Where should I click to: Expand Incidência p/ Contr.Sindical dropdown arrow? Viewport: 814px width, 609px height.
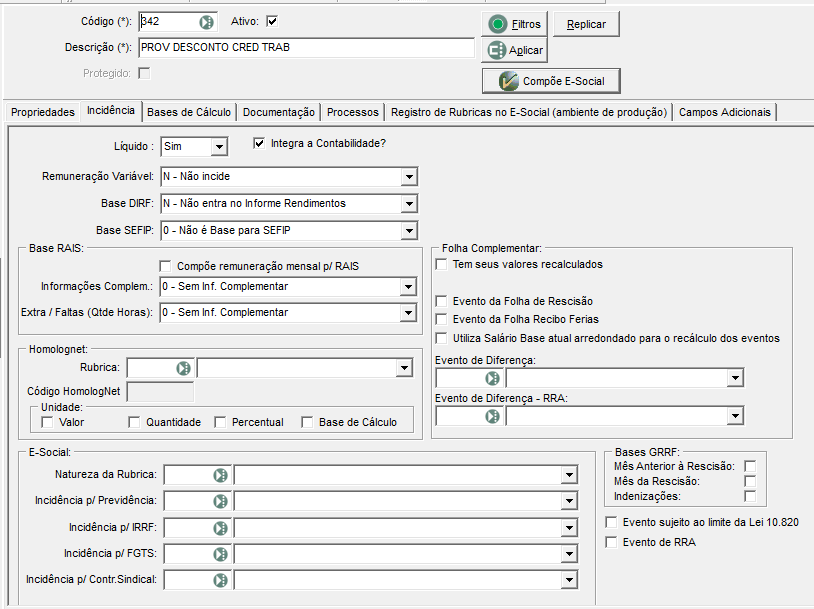coord(569,580)
